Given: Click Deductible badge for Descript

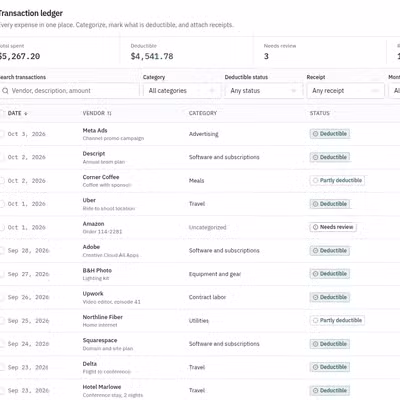Looking at the screenshot, I should point(330,157).
